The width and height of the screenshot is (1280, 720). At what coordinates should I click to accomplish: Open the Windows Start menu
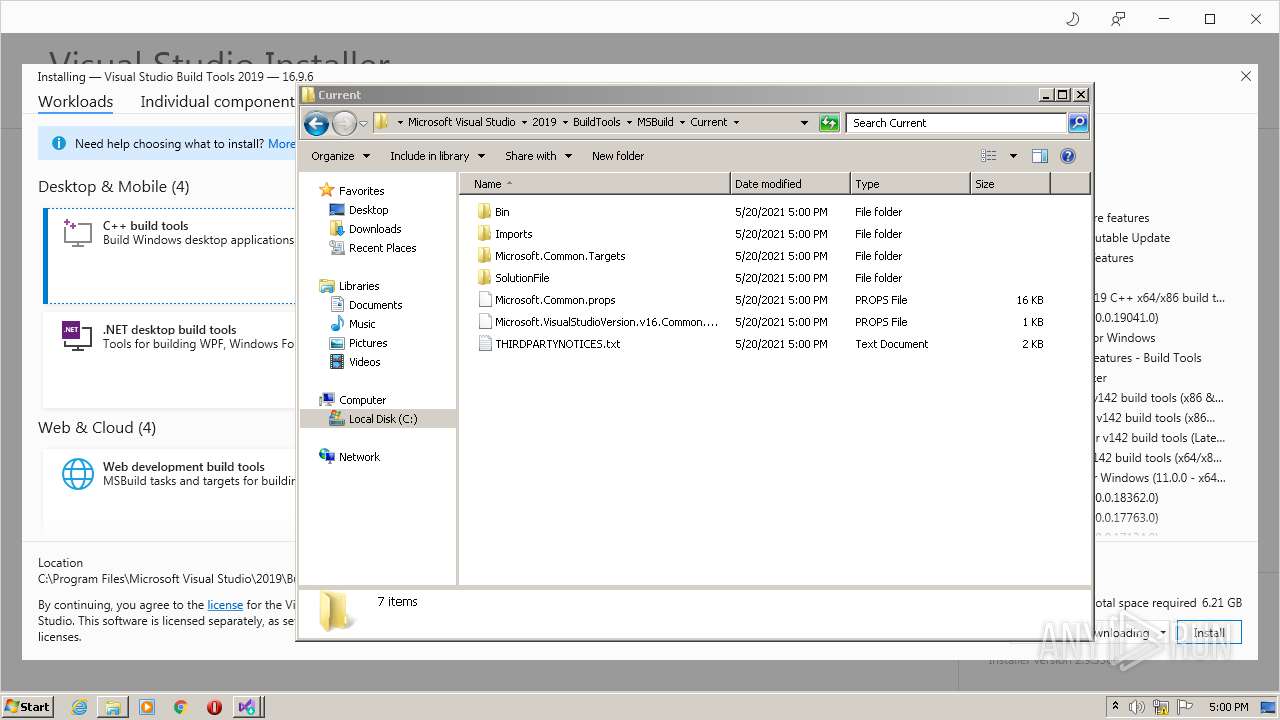pyautogui.click(x=28, y=706)
